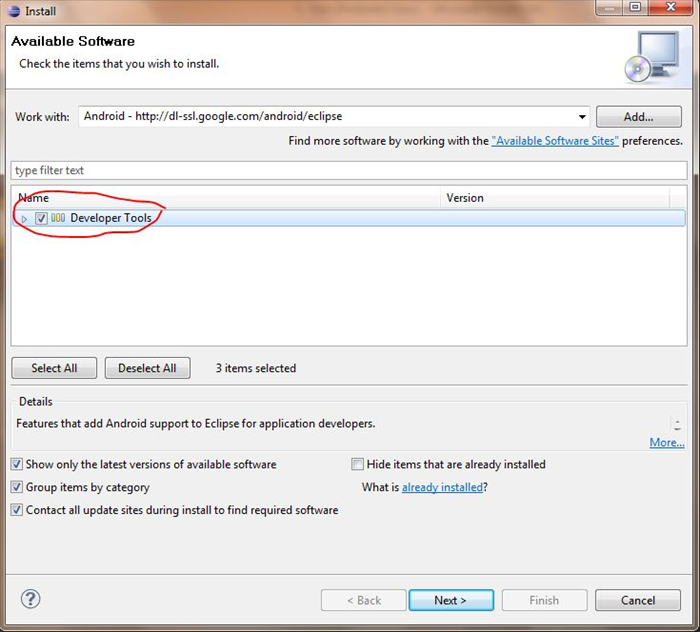This screenshot has height=632, width=700.
Task: Uncheck the Developer Tools checkbox
Action: pos(41,218)
